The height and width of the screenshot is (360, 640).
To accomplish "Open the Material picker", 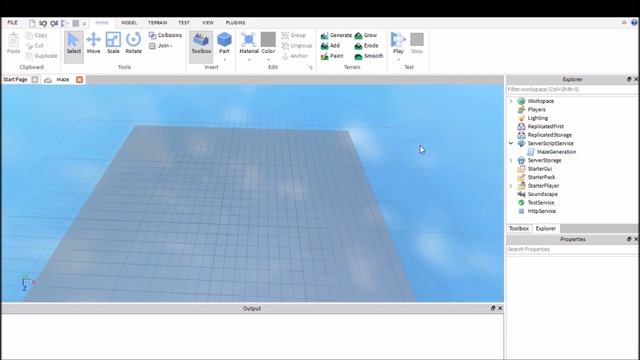I will click(x=249, y=43).
